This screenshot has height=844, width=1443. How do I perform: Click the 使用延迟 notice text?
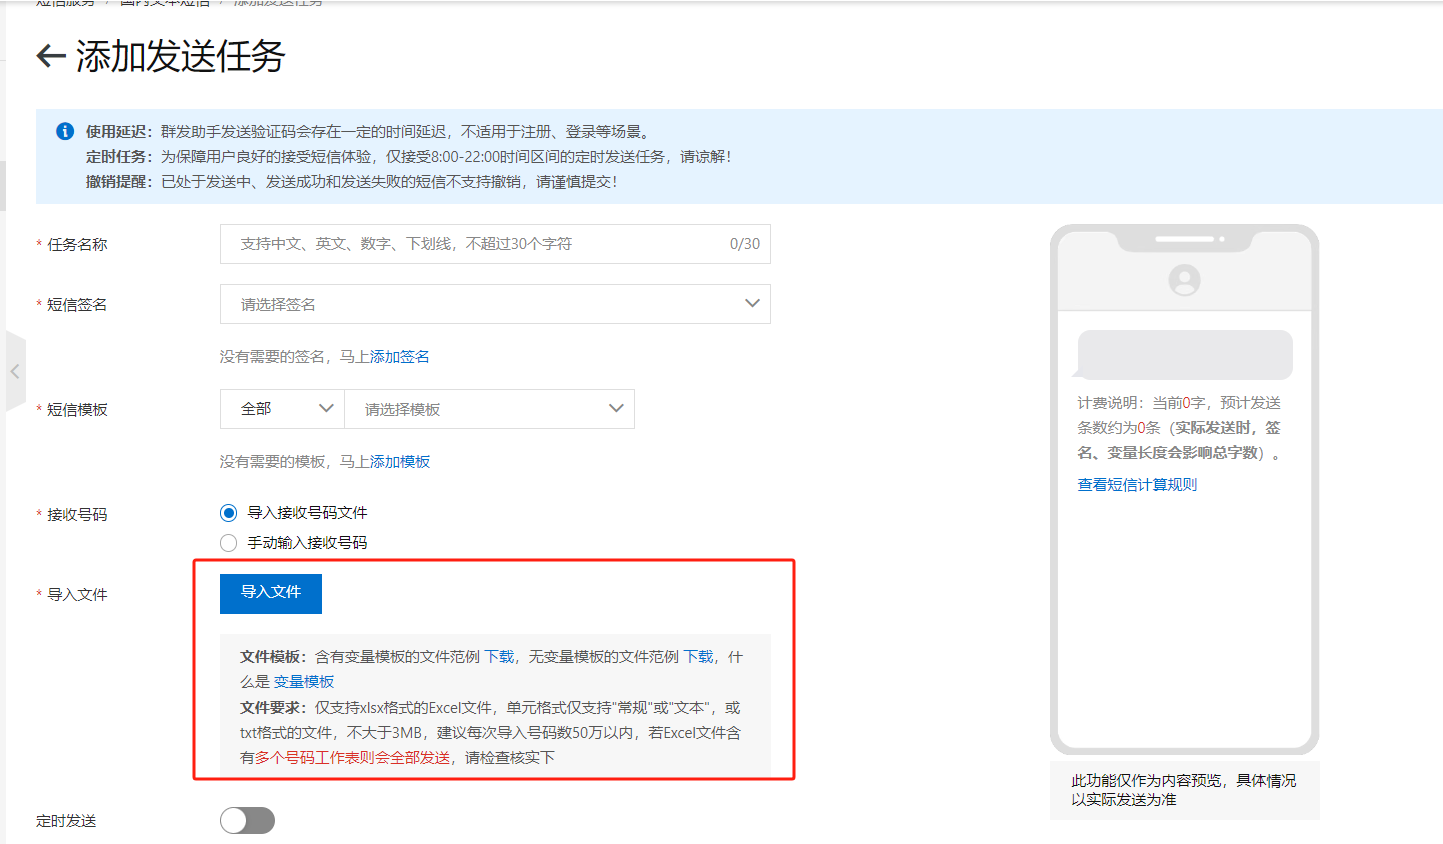pos(369,131)
